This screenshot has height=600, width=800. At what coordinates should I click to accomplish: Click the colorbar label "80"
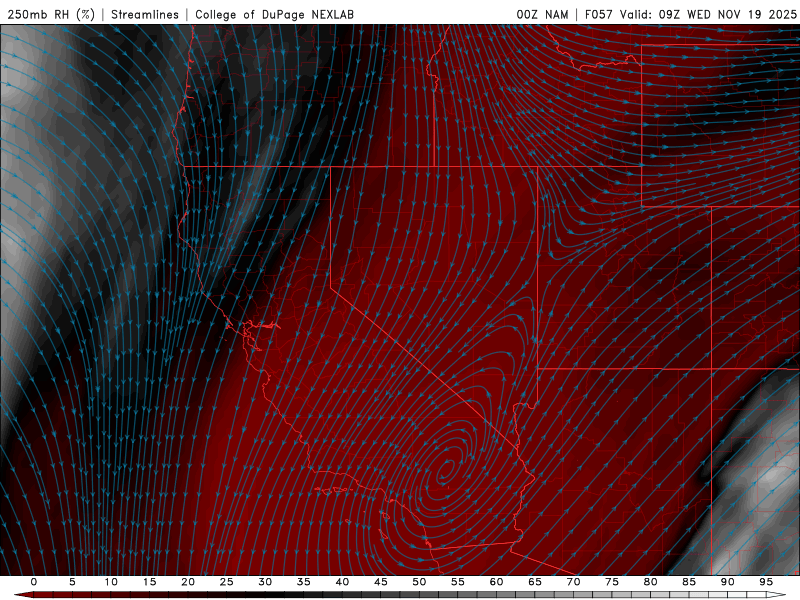[651, 582]
